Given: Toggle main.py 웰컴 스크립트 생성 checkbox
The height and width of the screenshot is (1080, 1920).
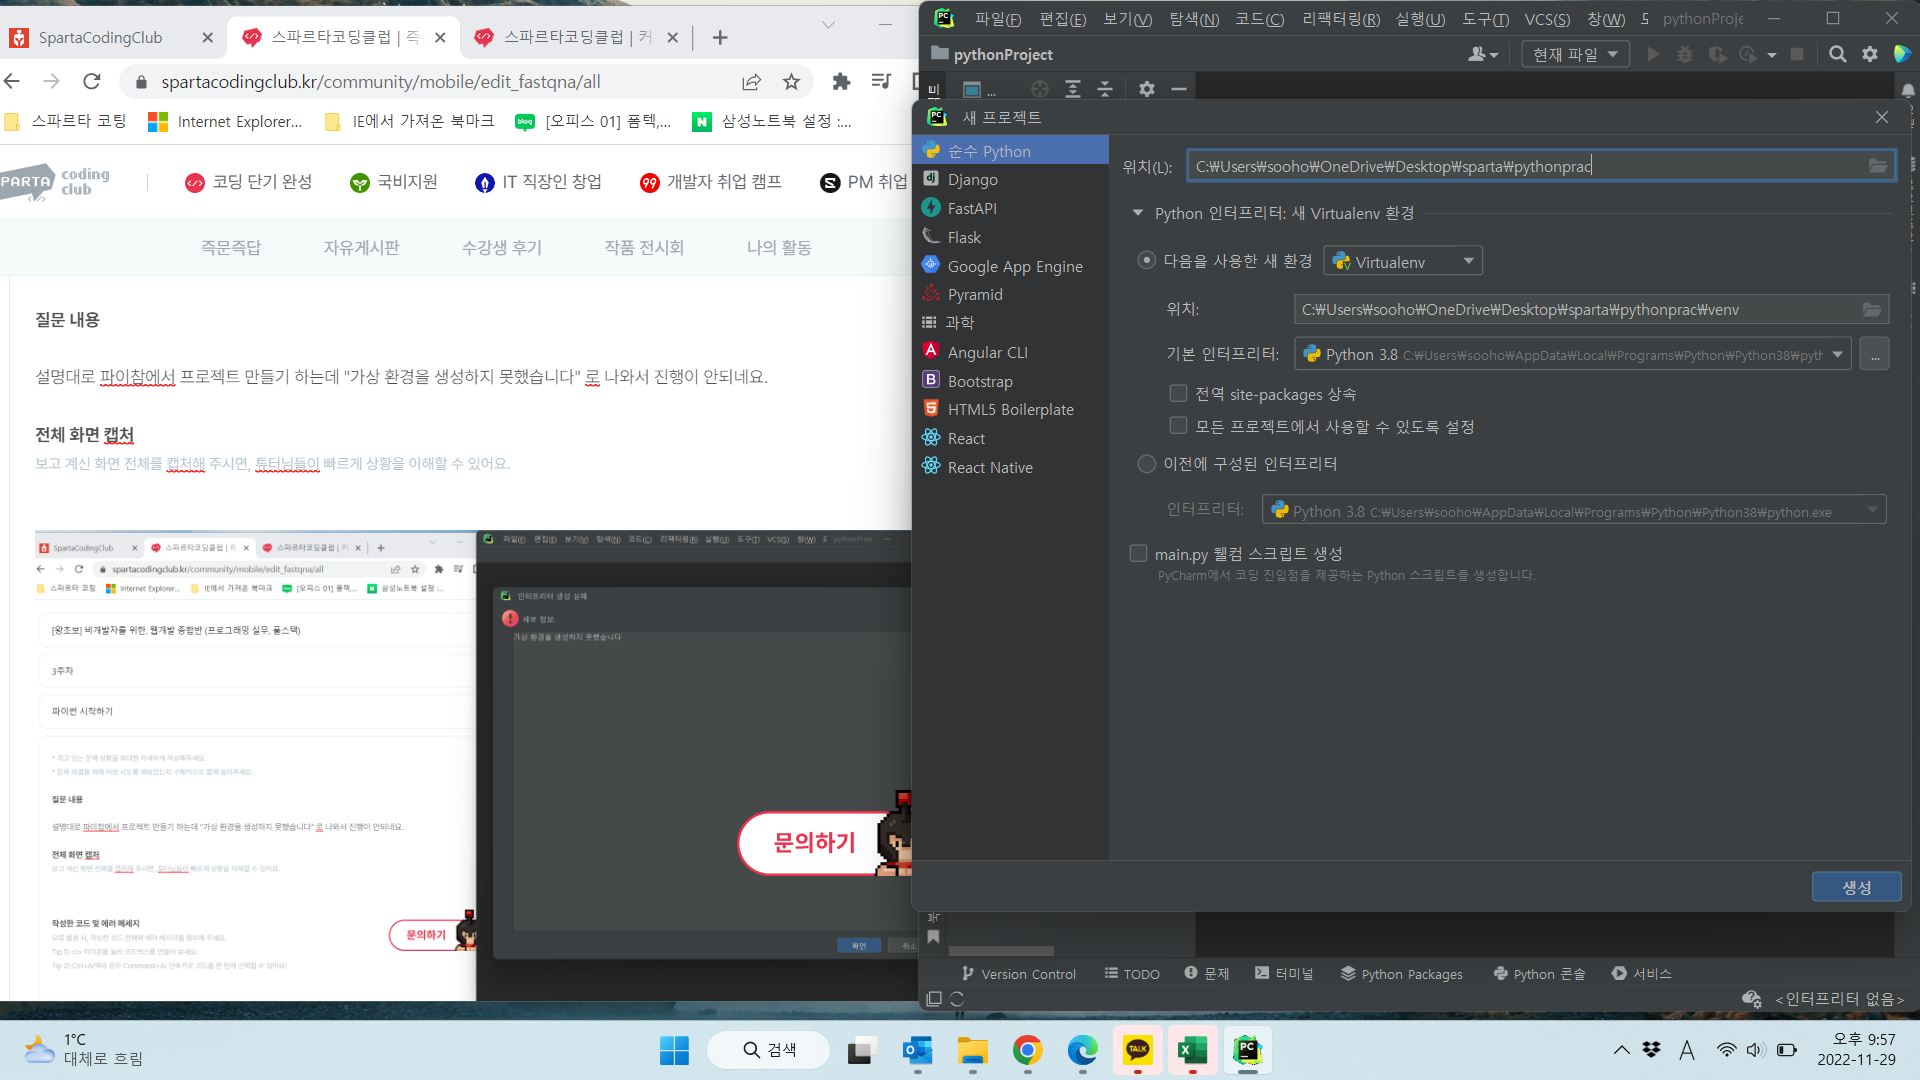Looking at the screenshot, I should click(1138, 553).
